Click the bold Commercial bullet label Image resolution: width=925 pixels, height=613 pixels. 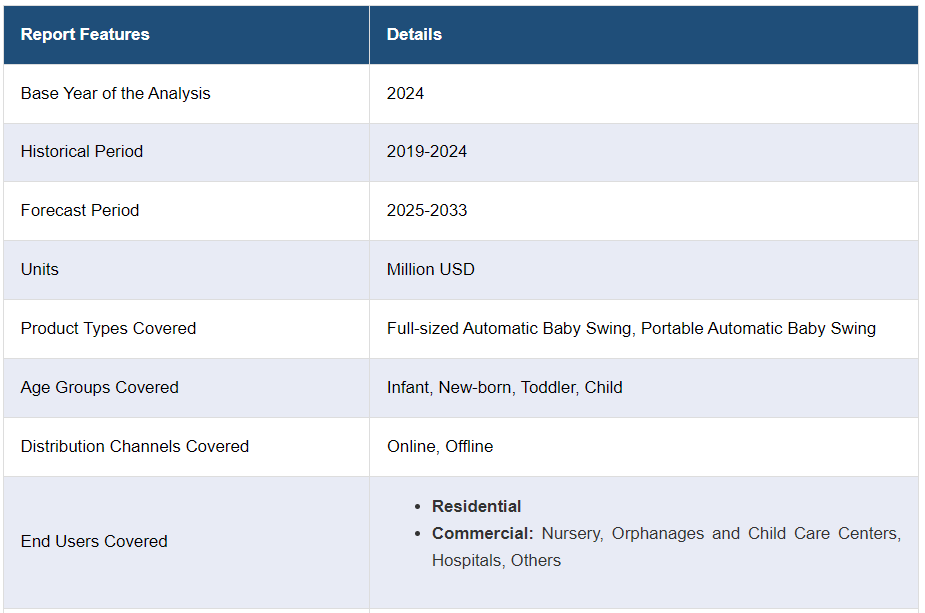(x=483, y=533)
